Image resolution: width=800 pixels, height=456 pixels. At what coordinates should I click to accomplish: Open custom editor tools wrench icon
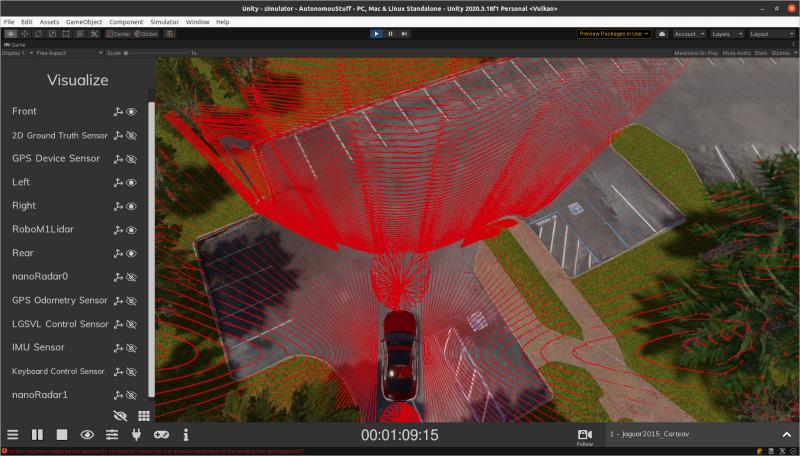(94, 34)
